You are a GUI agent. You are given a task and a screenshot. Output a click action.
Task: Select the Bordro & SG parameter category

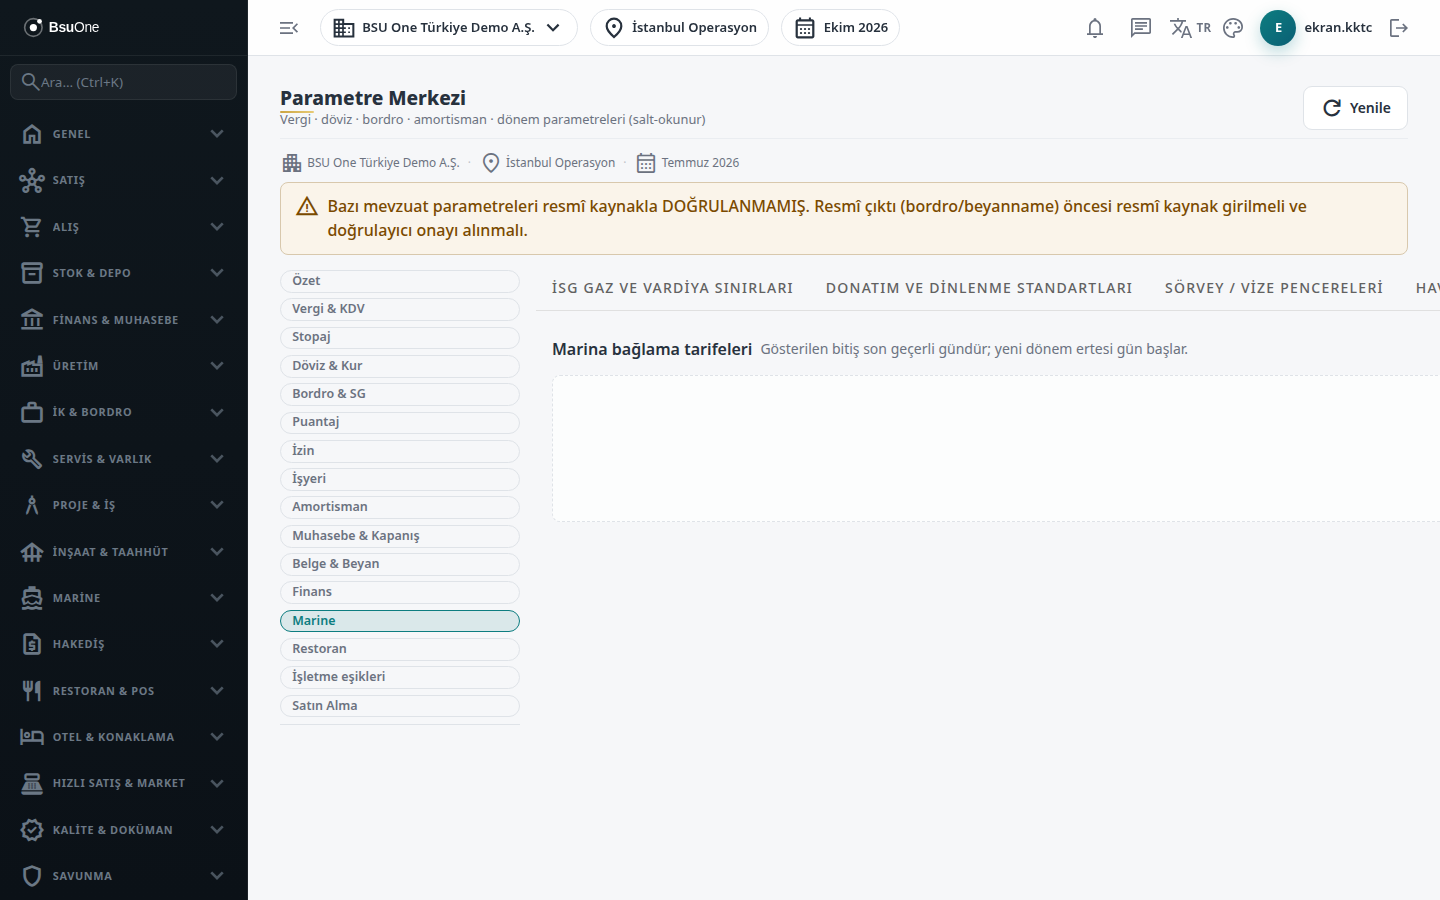pos(400,394)
